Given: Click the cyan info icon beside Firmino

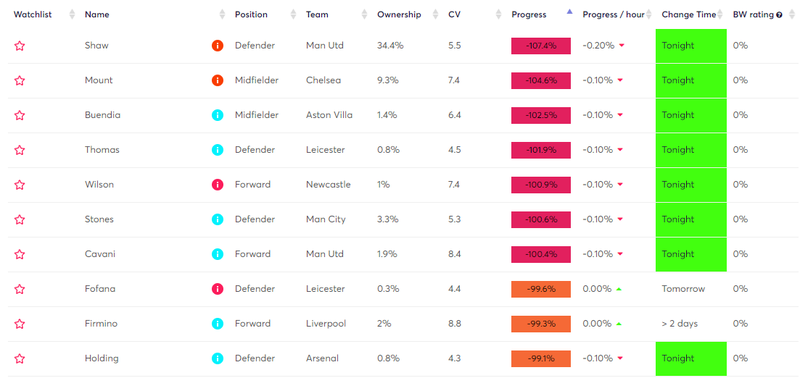Looking at the screenshot, I should pos(217,324).
